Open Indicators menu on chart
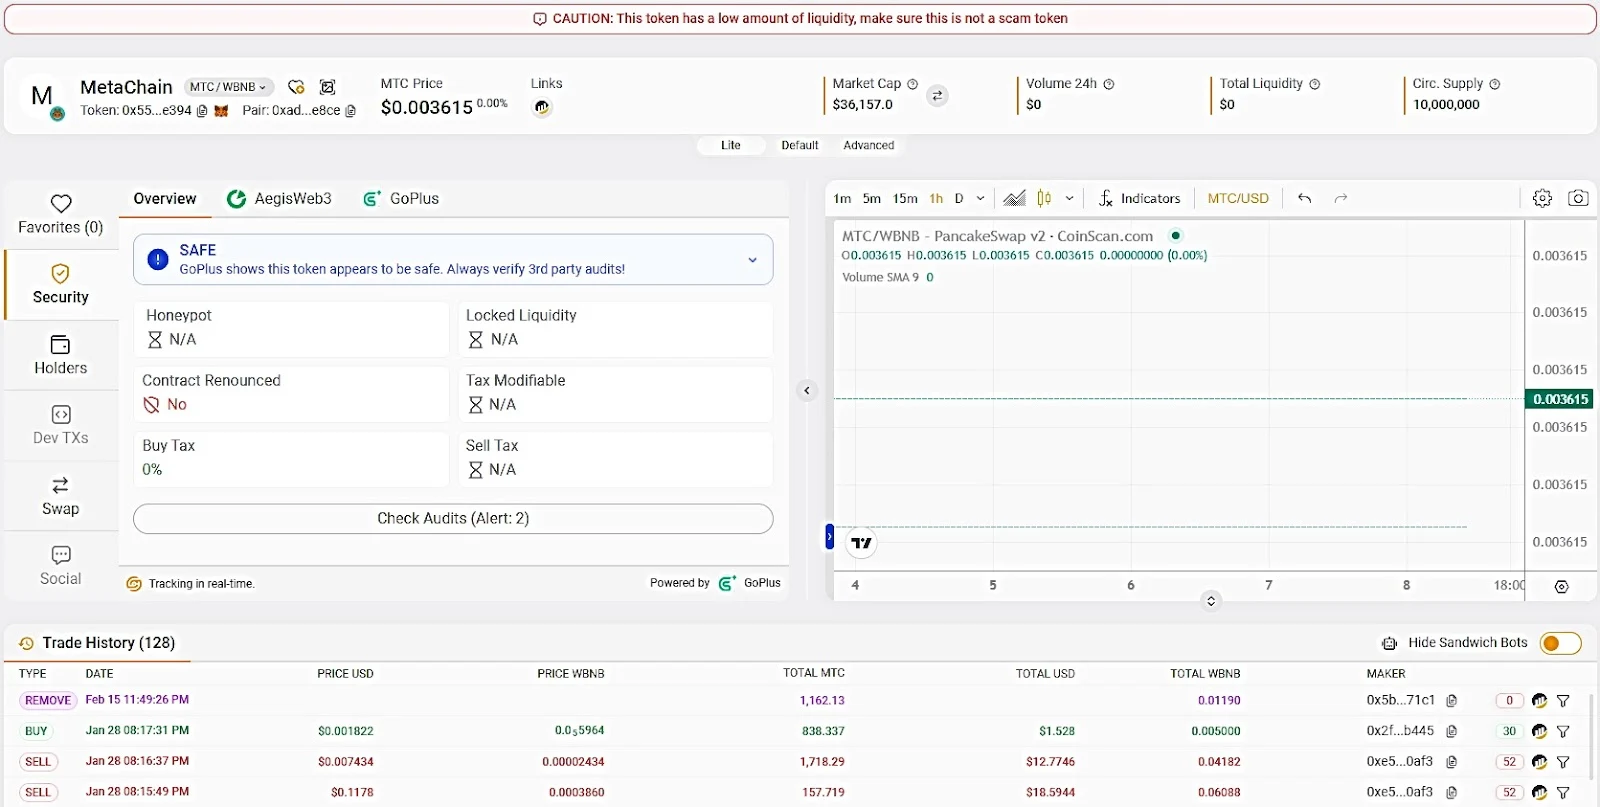The height and width of the screenshot is (807, 1600). click(x=1139, y=198)
